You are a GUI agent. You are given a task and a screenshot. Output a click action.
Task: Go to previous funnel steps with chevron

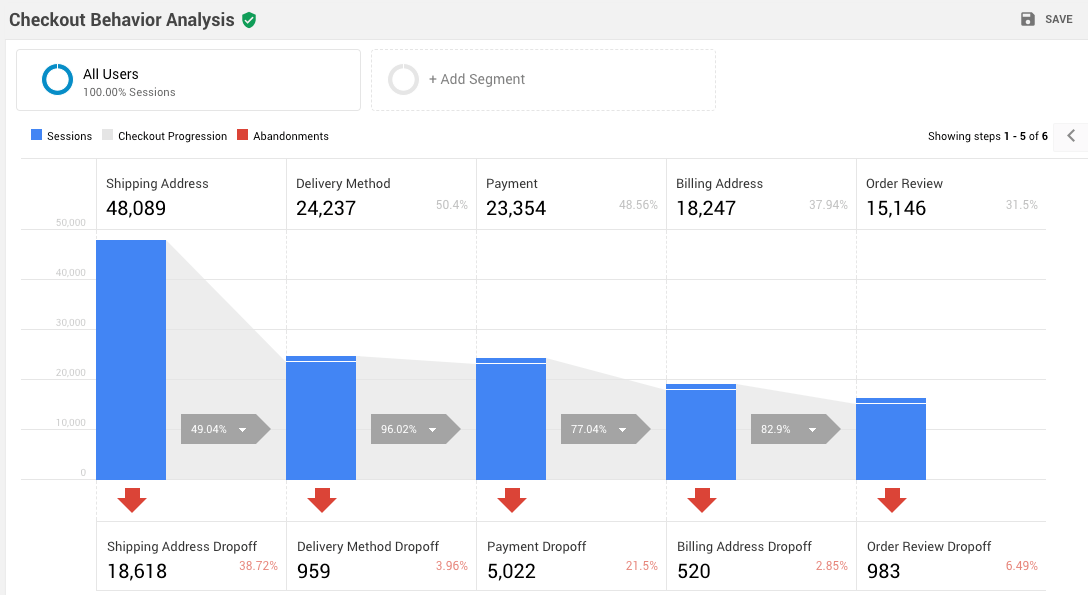1071,136
